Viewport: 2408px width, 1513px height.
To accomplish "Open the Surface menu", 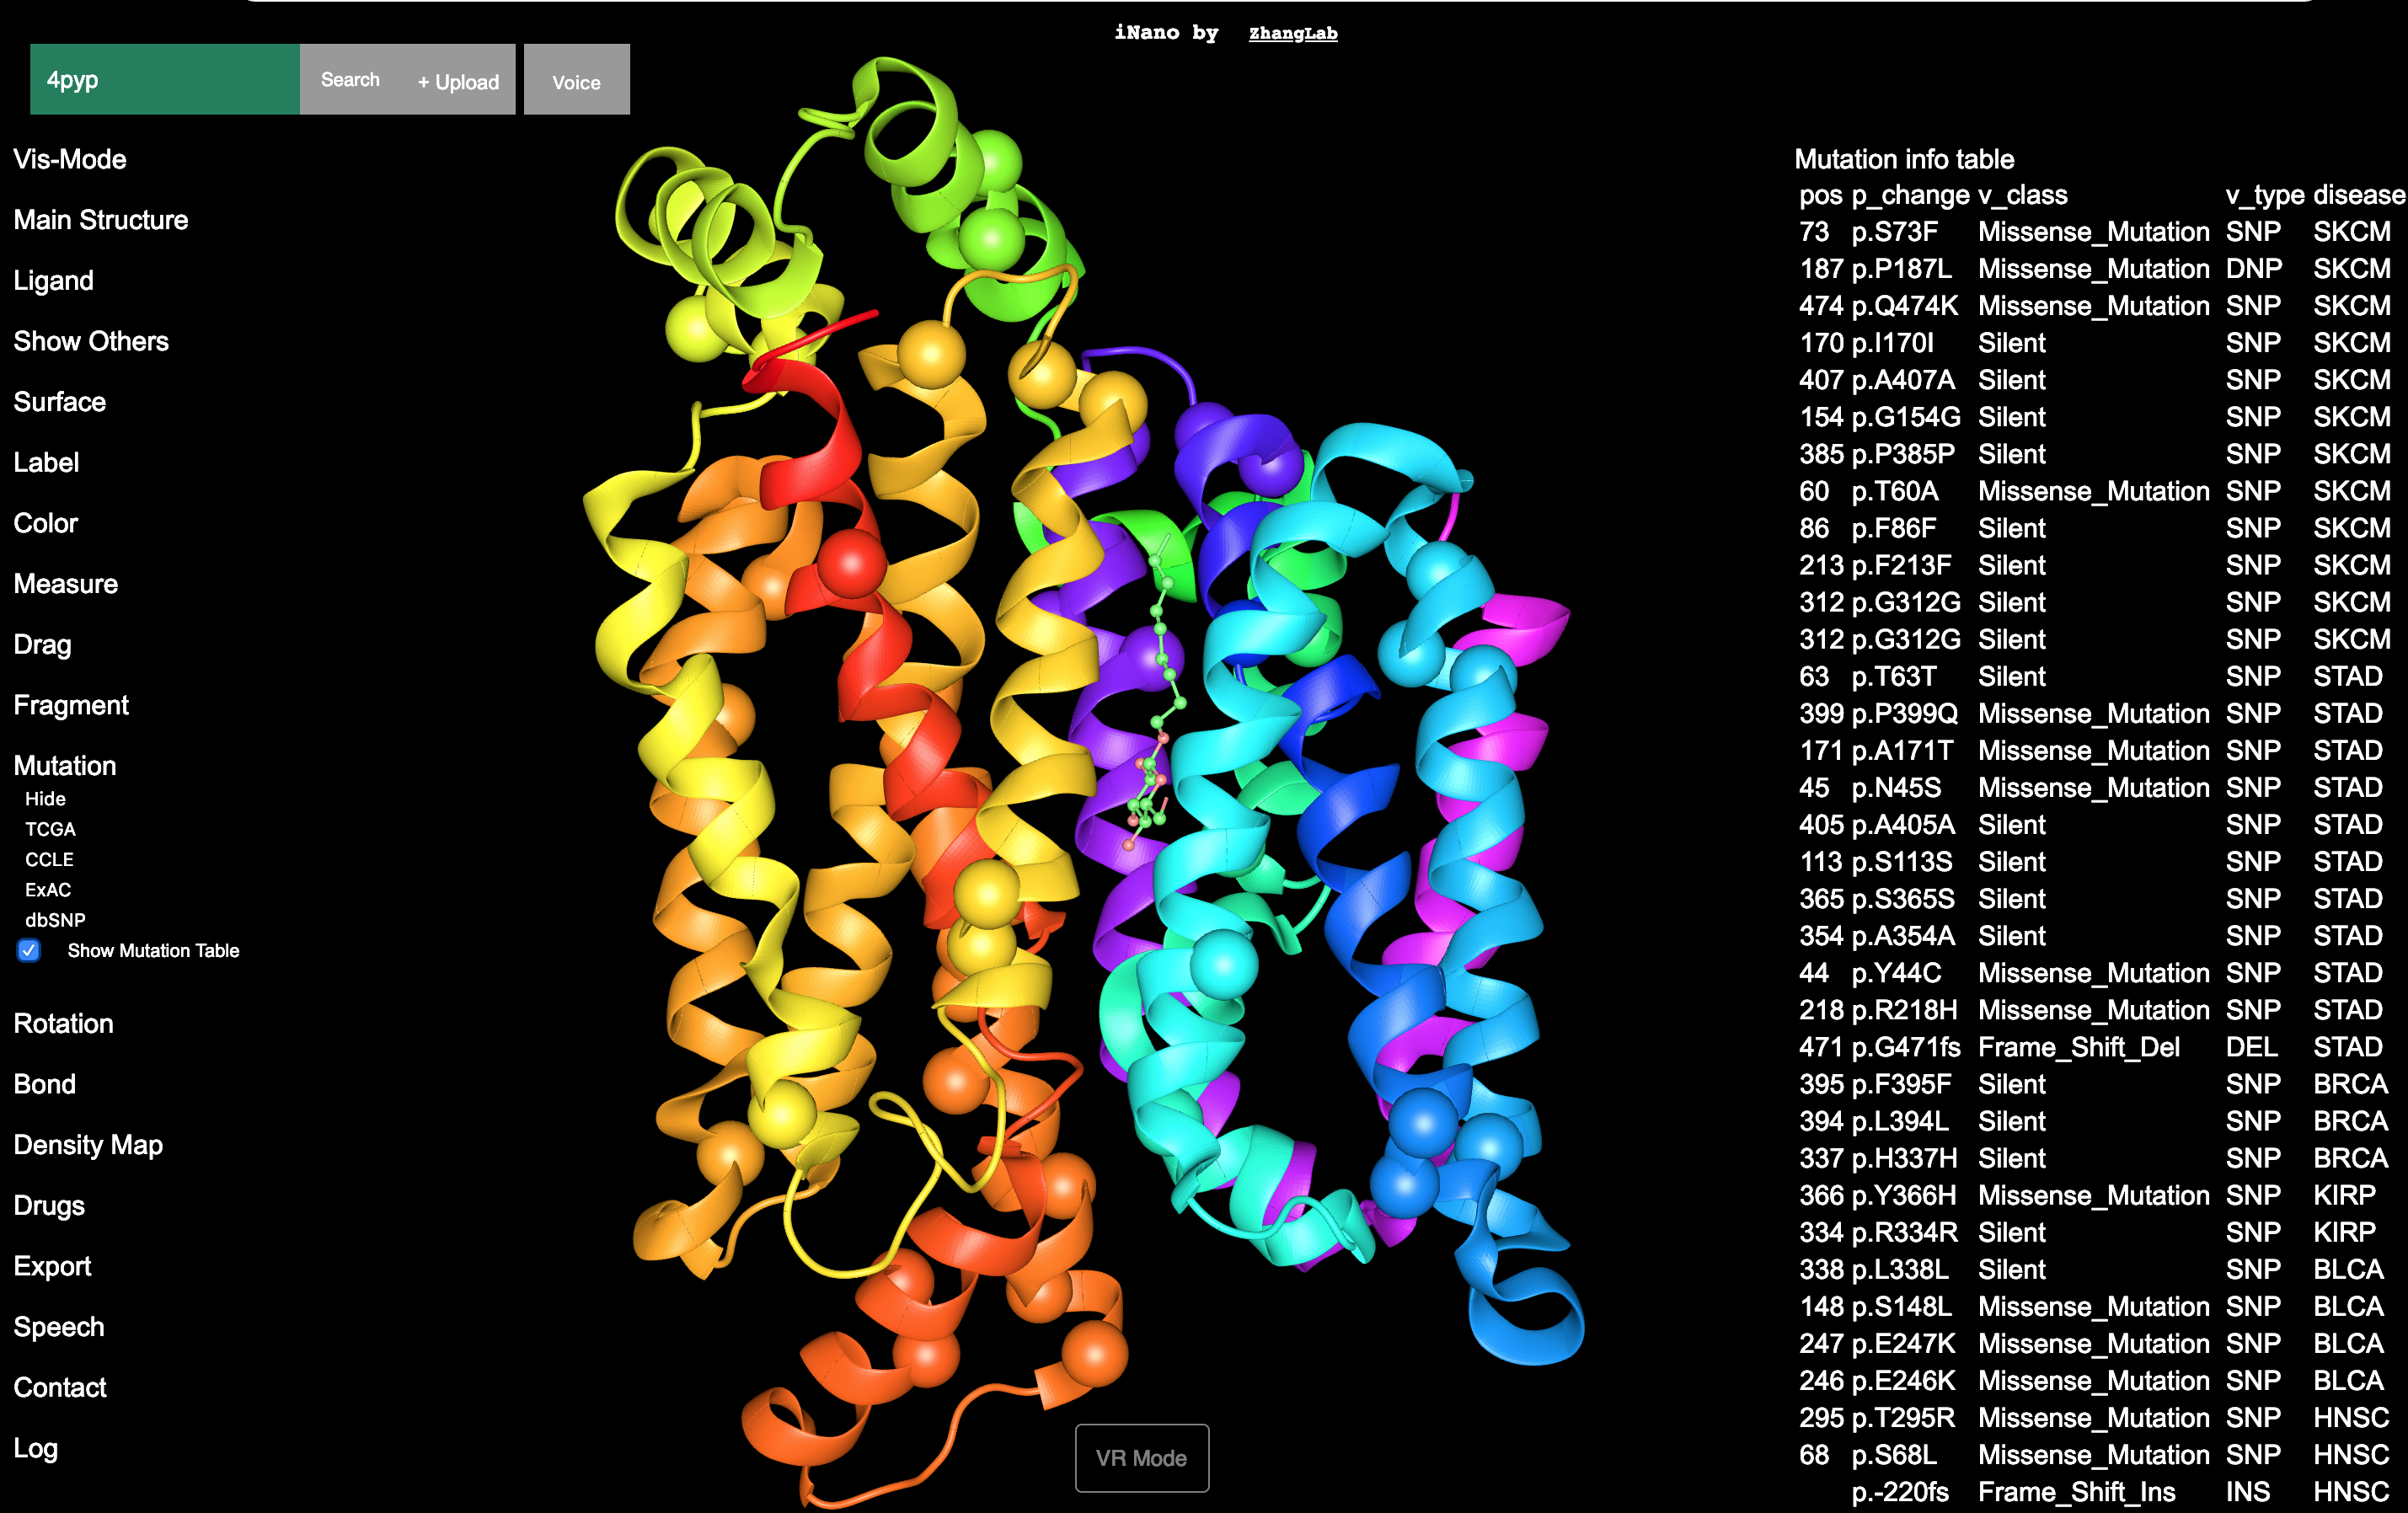I will tap(59, 402).
